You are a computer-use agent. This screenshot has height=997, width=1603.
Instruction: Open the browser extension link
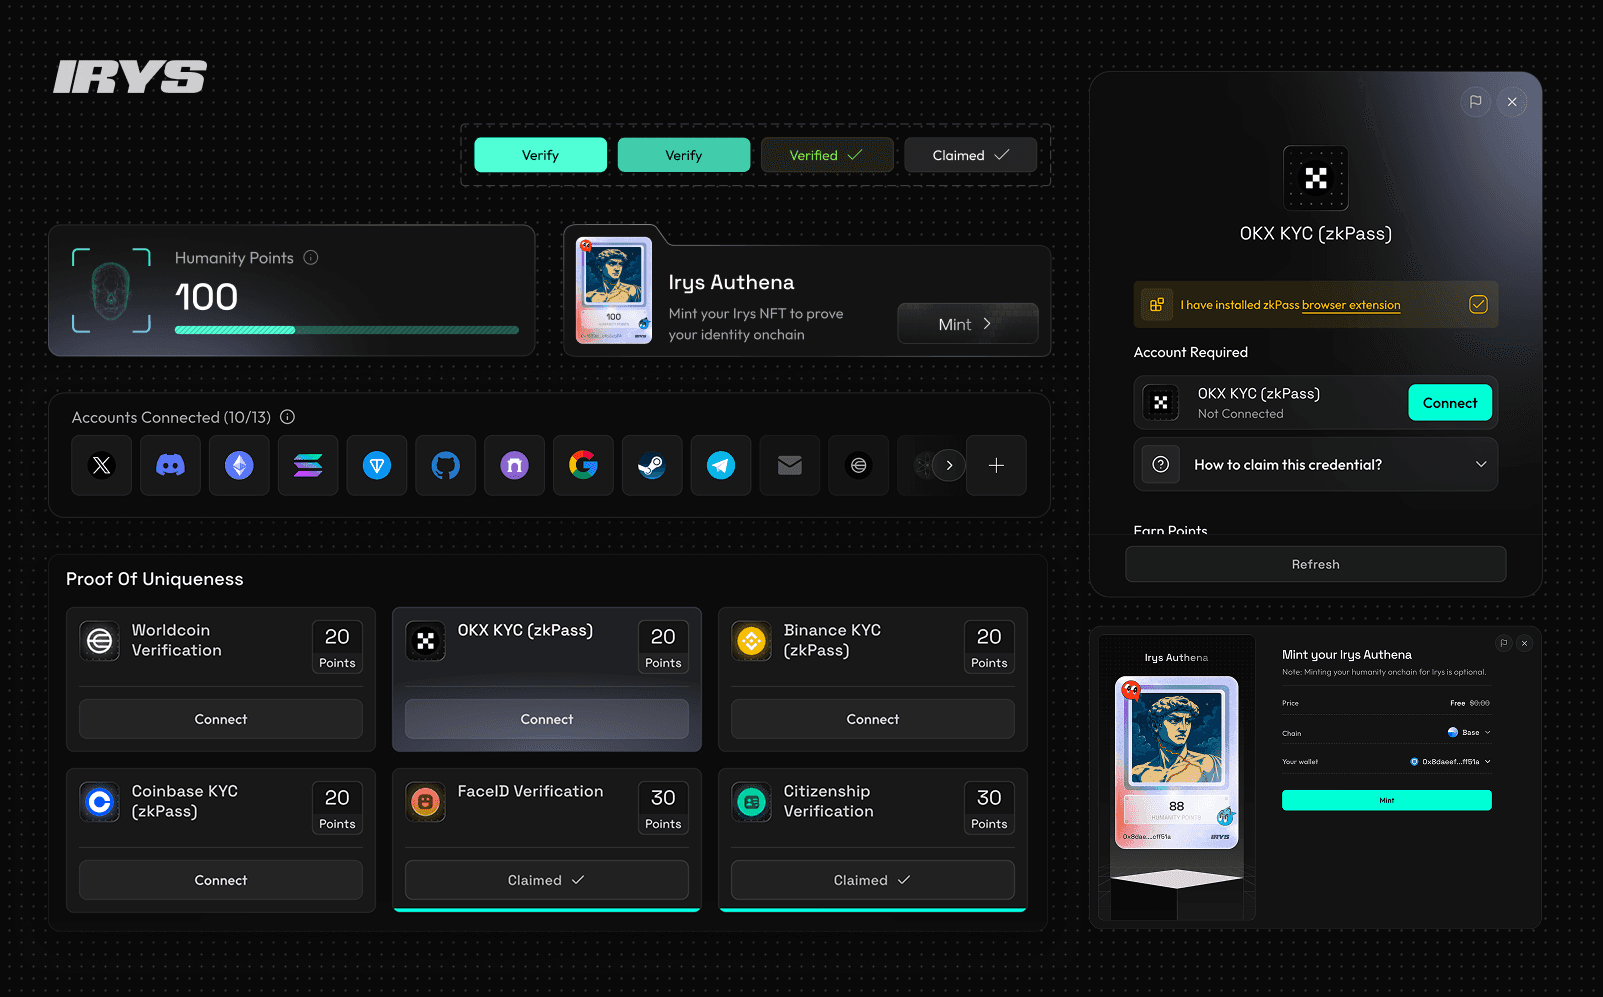pos(1351,305)
